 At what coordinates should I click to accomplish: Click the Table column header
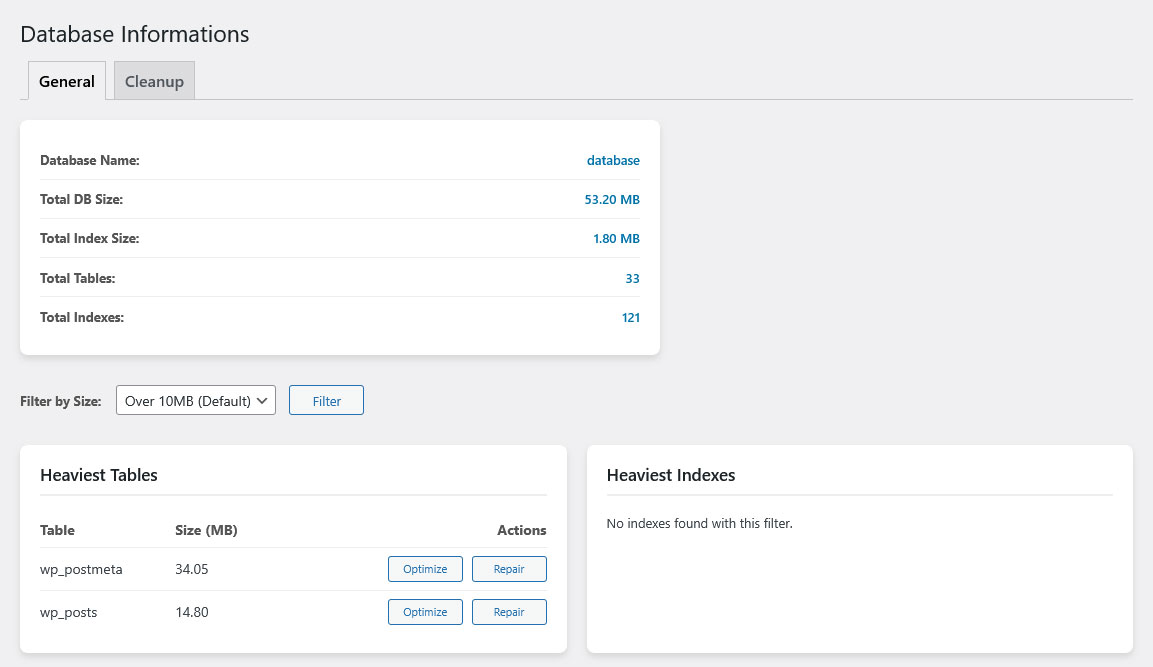pyautogui.click(x=57, y=530)
